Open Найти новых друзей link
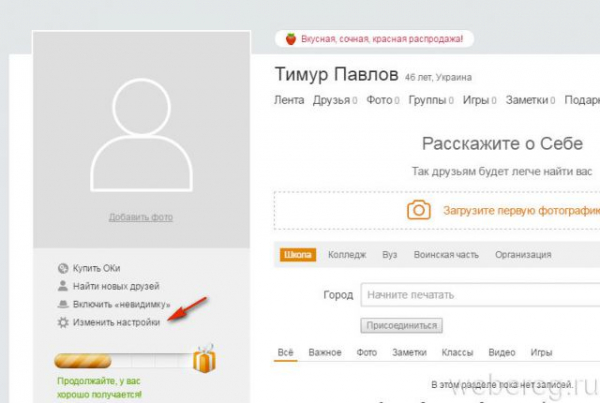Screen dimensions: 600x403 click(116, 286)
